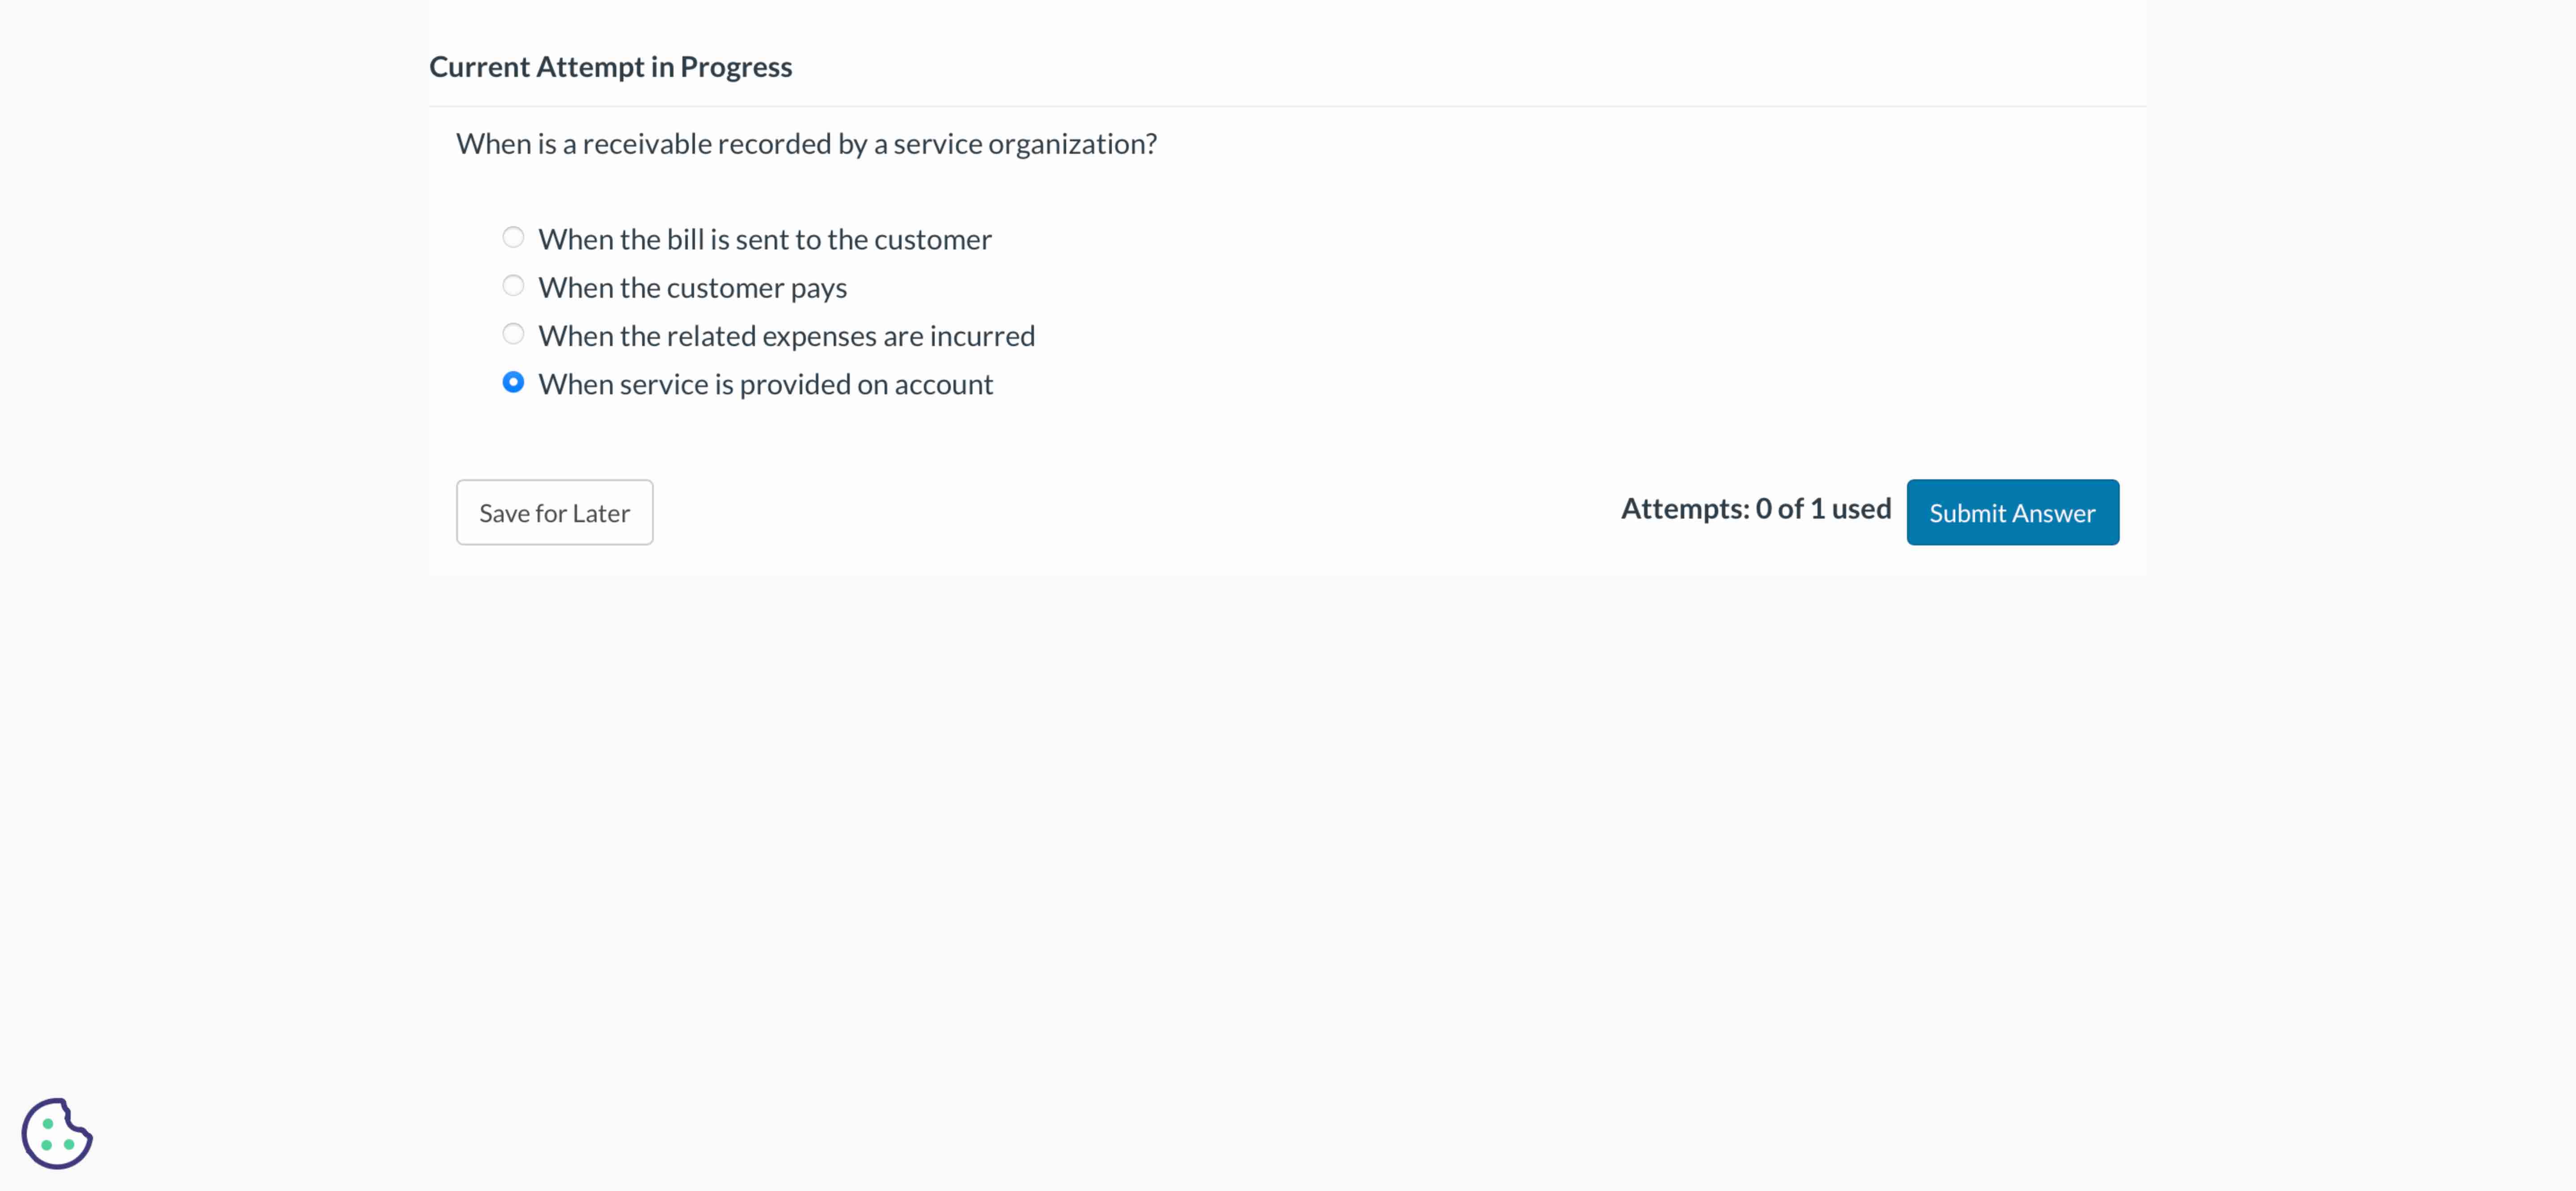Click the green-dotted logo at bottom left
The width and height of the screenshot is (2576, 1191).
(57, 1133)
